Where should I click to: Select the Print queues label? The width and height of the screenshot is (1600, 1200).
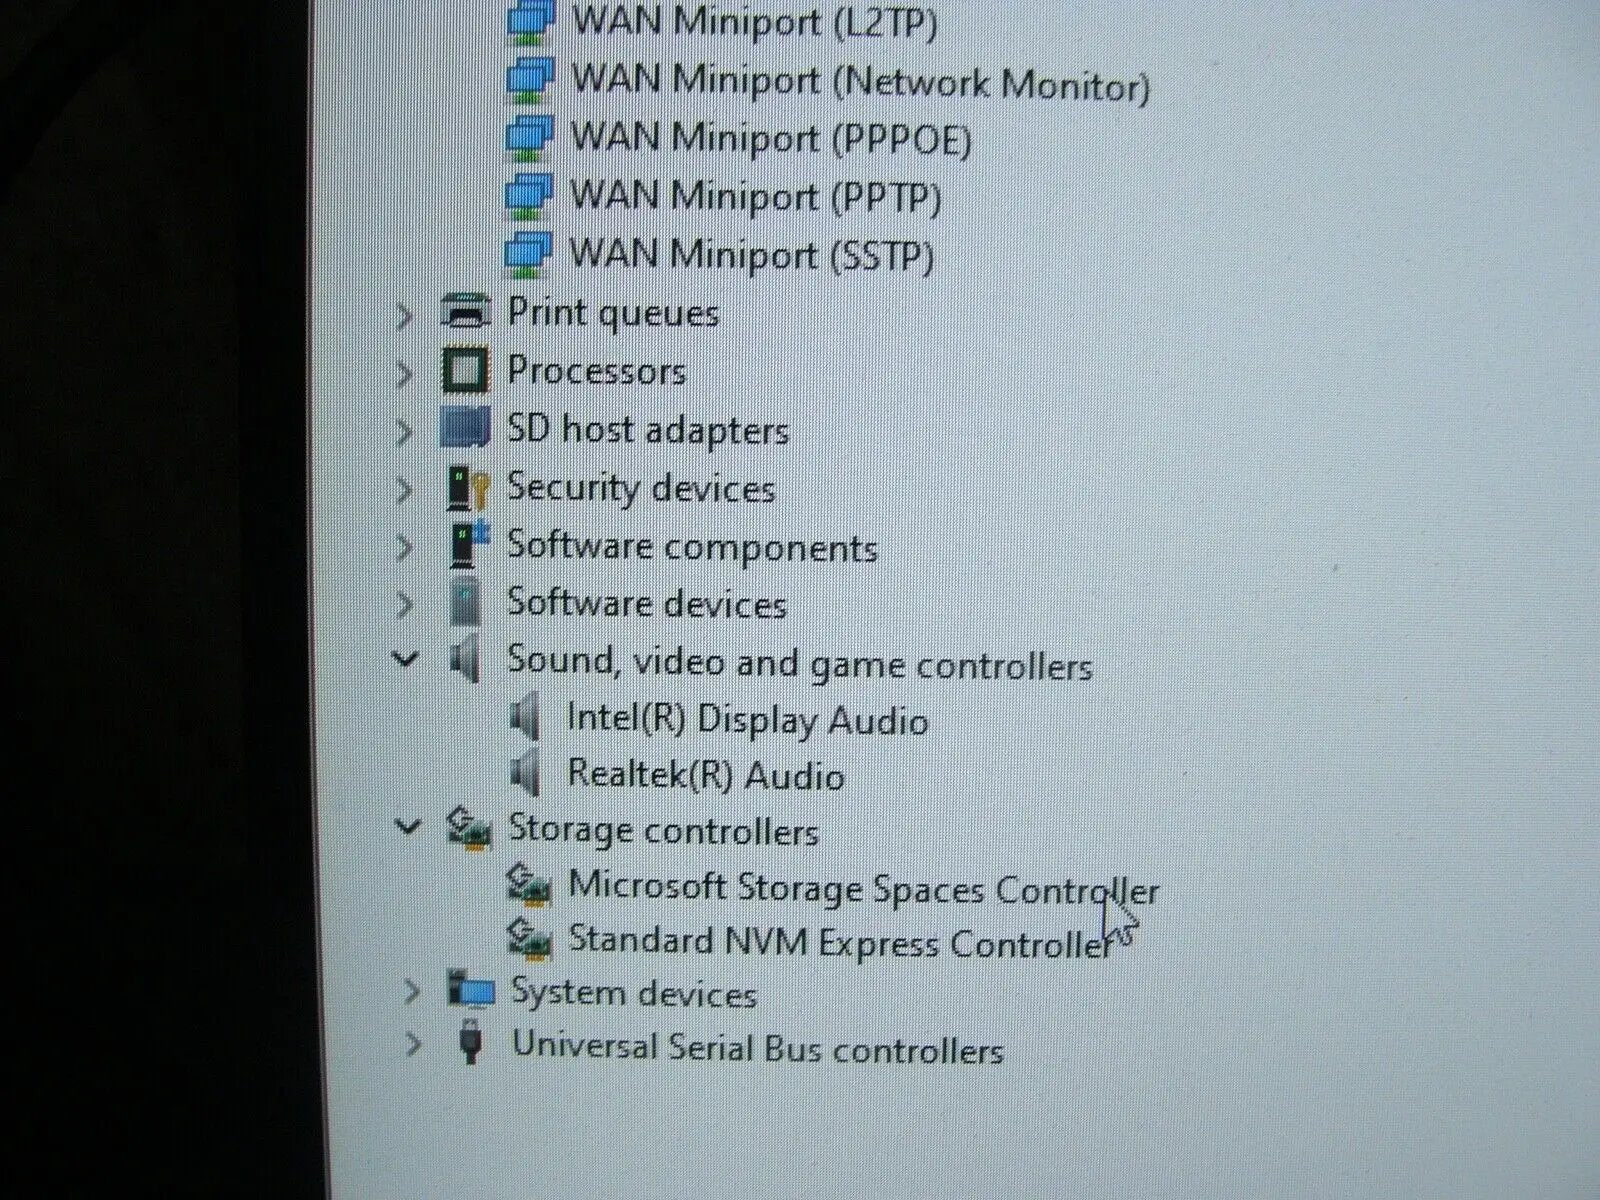(x=613, y=313)
